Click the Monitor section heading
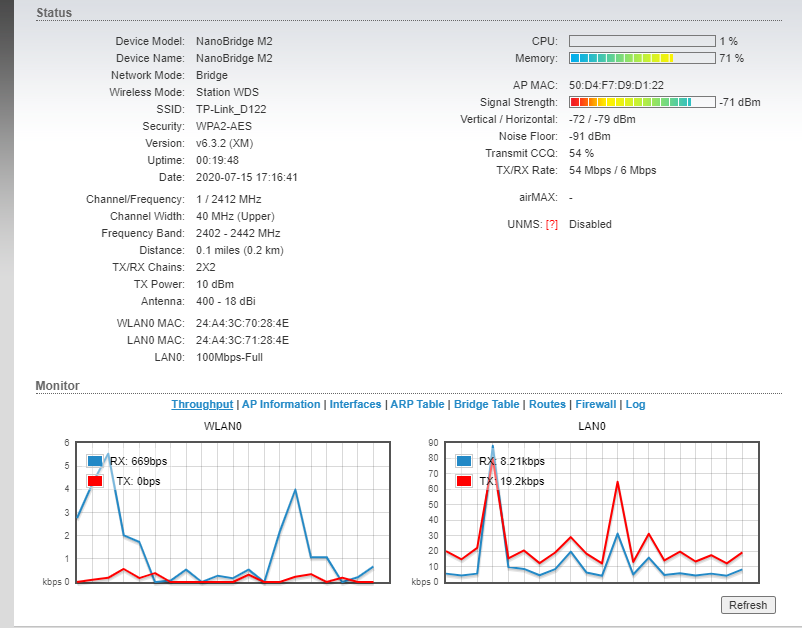 pyautogui.click(x=57, y=386)
